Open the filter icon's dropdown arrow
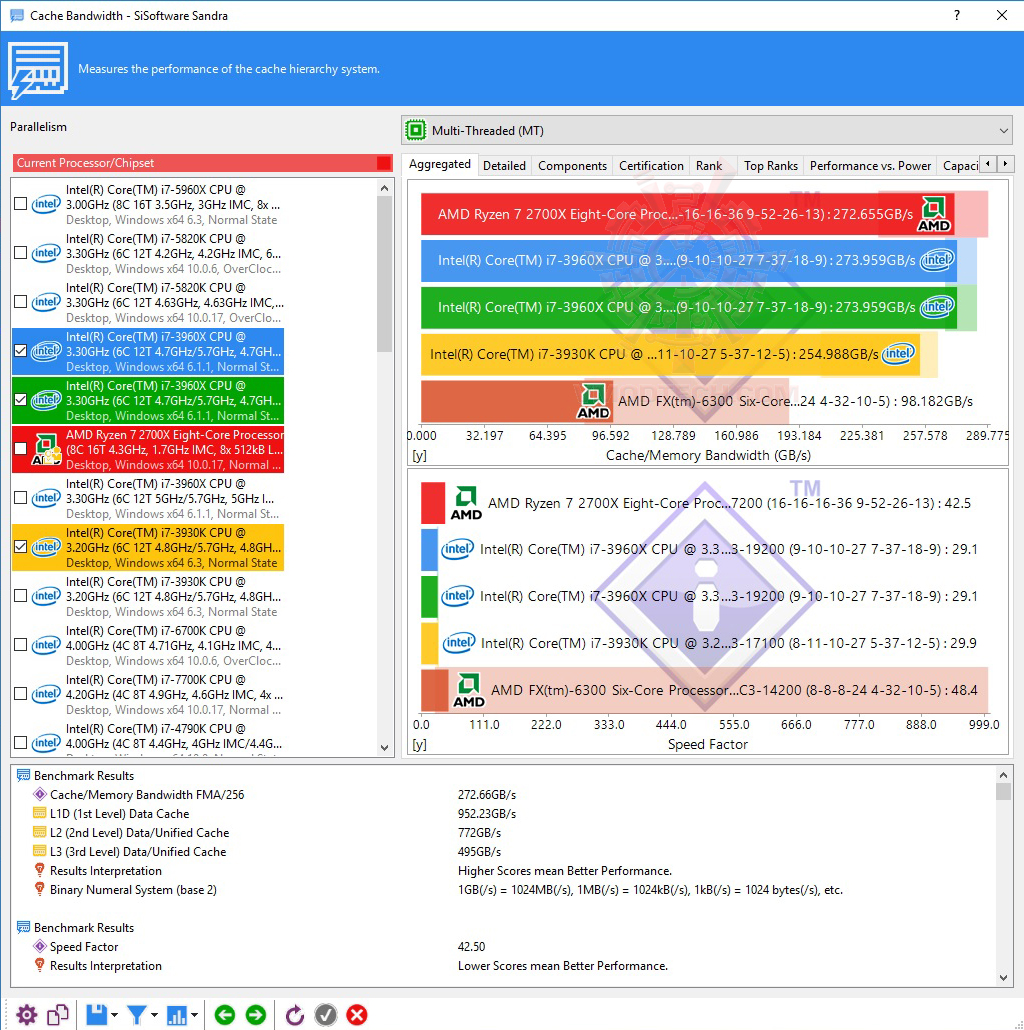The image size is (1024, 1030). pyautogui.click(x=154, y=1016)
